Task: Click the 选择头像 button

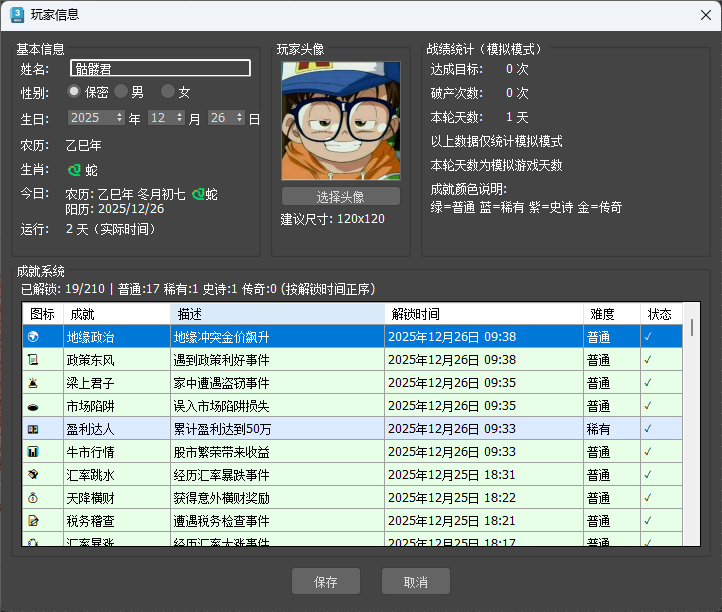Action: pyautogui.click(x=340, y=196)
